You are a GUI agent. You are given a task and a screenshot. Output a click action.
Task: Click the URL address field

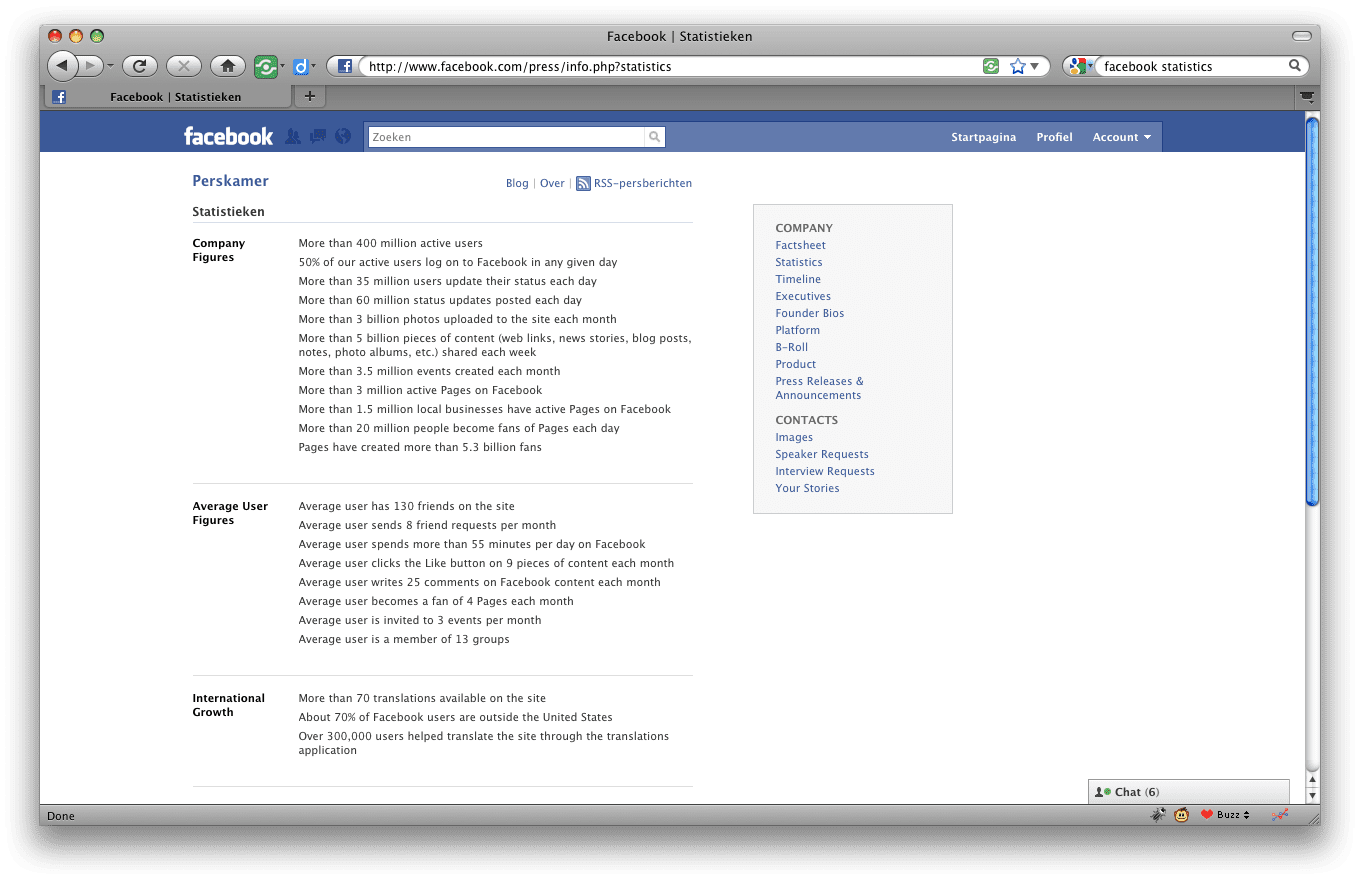(670, 67)
